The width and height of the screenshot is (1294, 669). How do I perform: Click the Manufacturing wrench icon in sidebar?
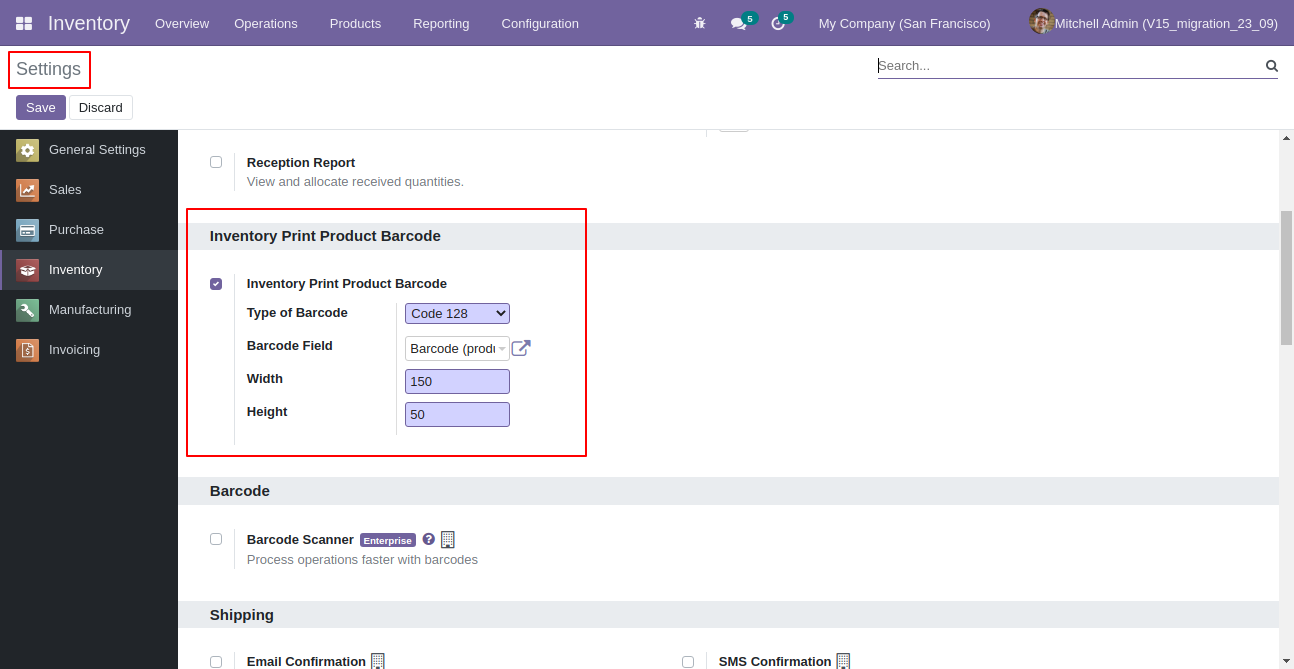(27, 310)
